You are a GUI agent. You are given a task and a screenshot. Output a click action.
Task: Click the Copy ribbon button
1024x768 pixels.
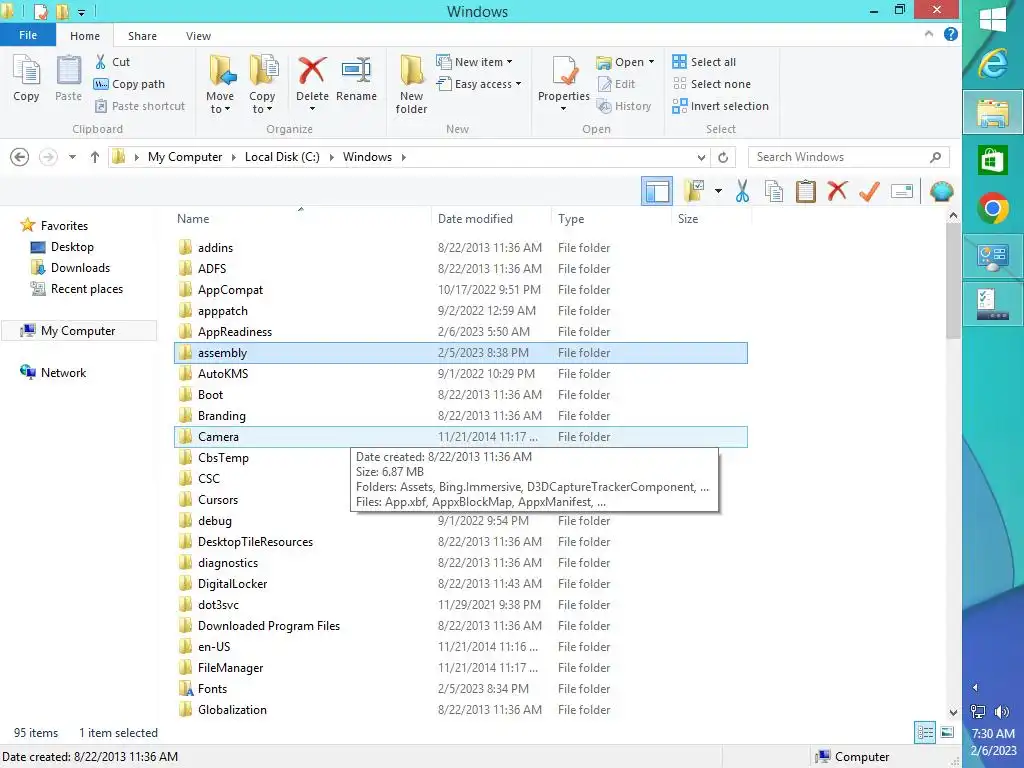pos(26,78)
